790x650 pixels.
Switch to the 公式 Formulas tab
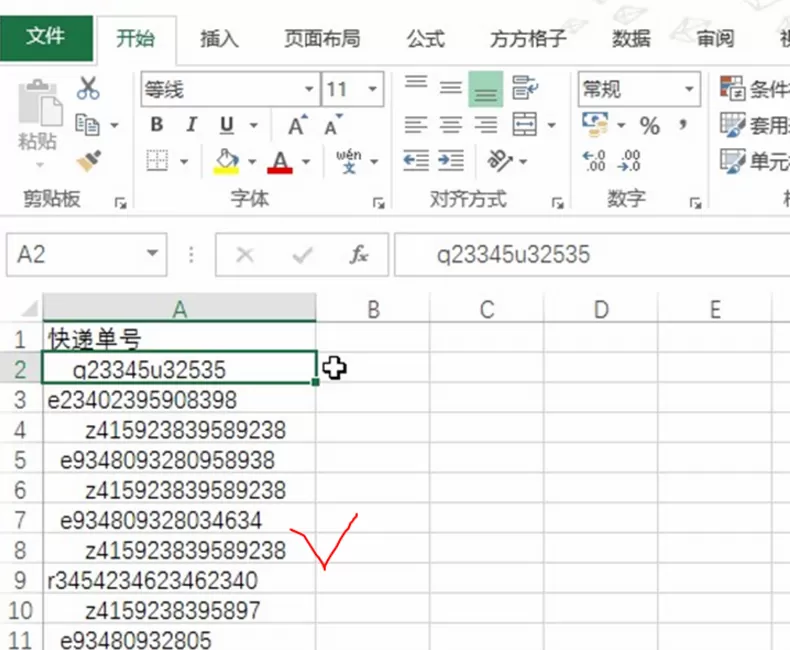[x=426, y=38]
